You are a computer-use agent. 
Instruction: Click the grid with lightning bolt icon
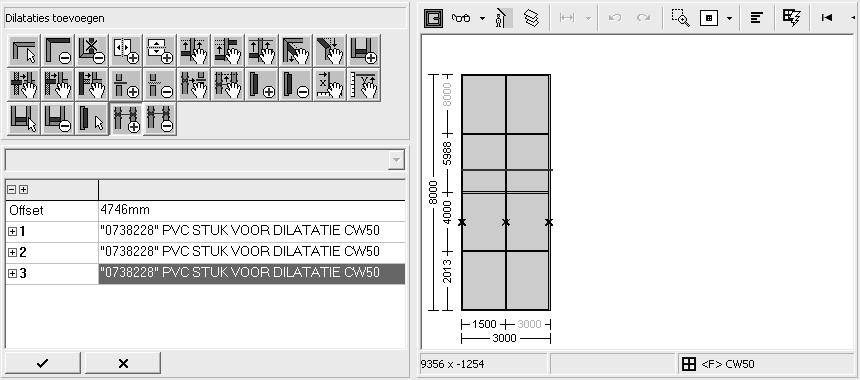tap(791, 18)
